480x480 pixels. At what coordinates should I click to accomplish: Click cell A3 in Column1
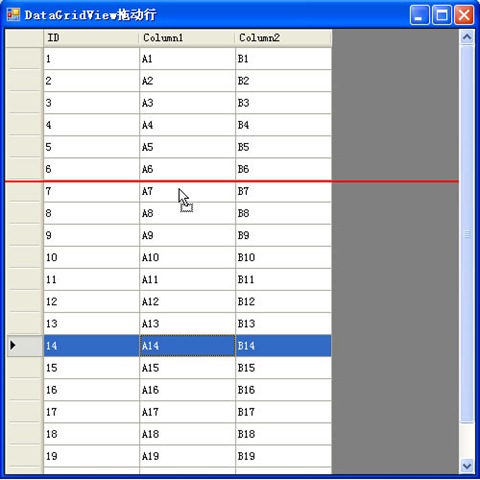point(187,103)
